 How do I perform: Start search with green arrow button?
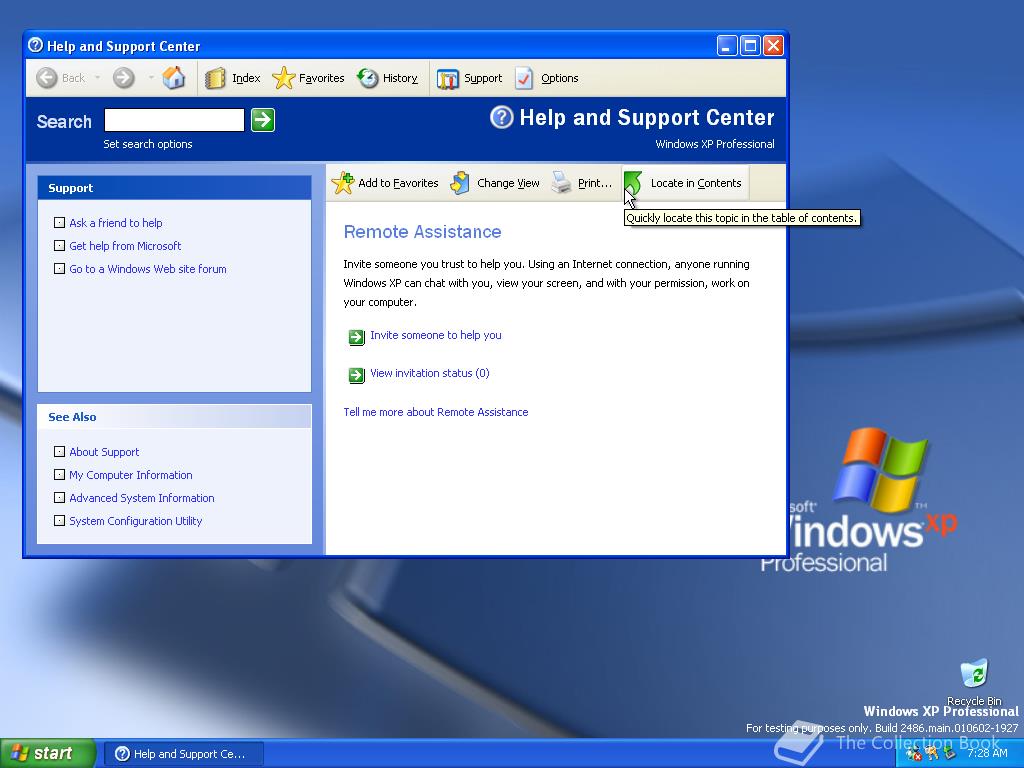tap(263, 120)
